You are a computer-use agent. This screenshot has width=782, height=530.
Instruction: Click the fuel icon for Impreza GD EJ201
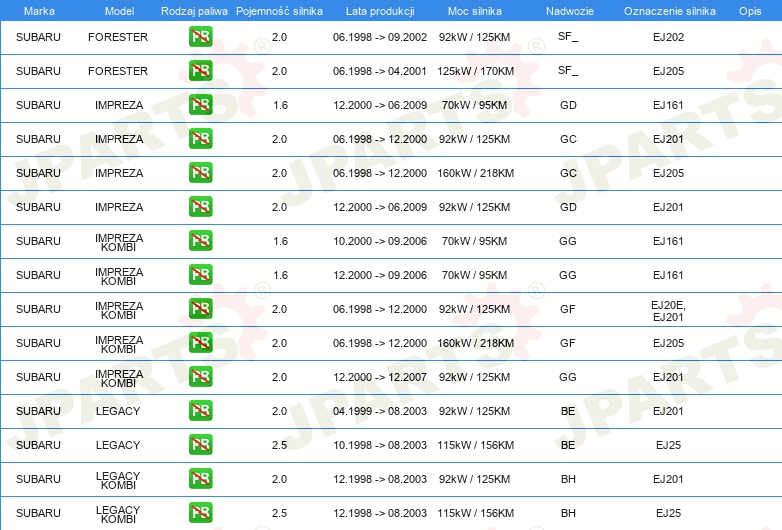coord(200,206)
